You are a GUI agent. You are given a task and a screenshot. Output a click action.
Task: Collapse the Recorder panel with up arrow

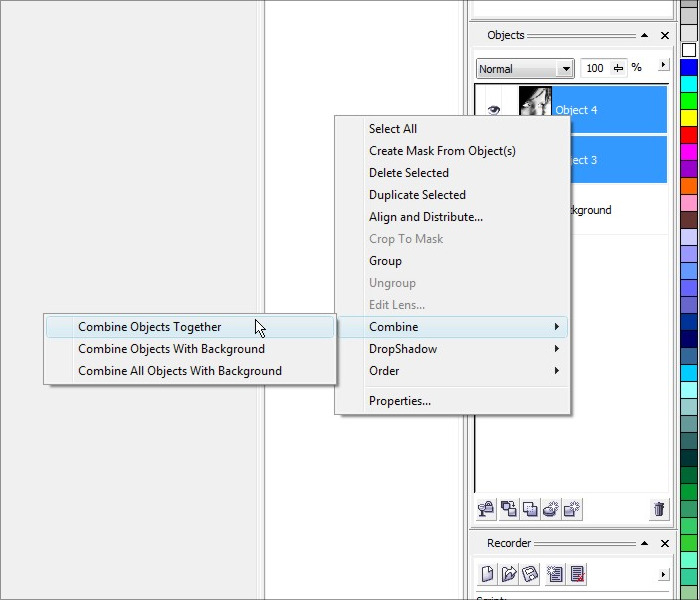pos(644,543)
